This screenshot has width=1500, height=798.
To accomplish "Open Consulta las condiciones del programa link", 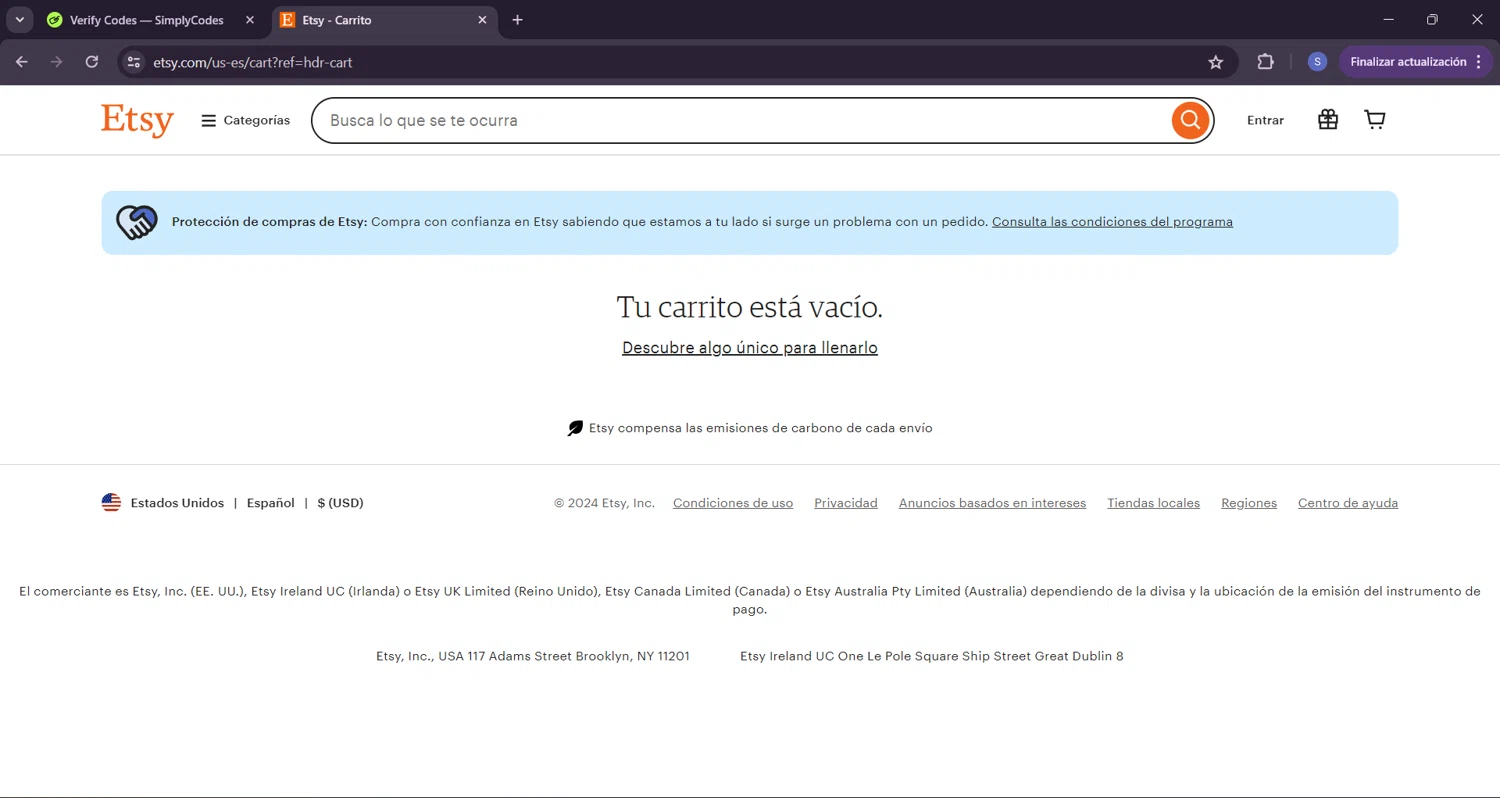I will click(1112, 222).
